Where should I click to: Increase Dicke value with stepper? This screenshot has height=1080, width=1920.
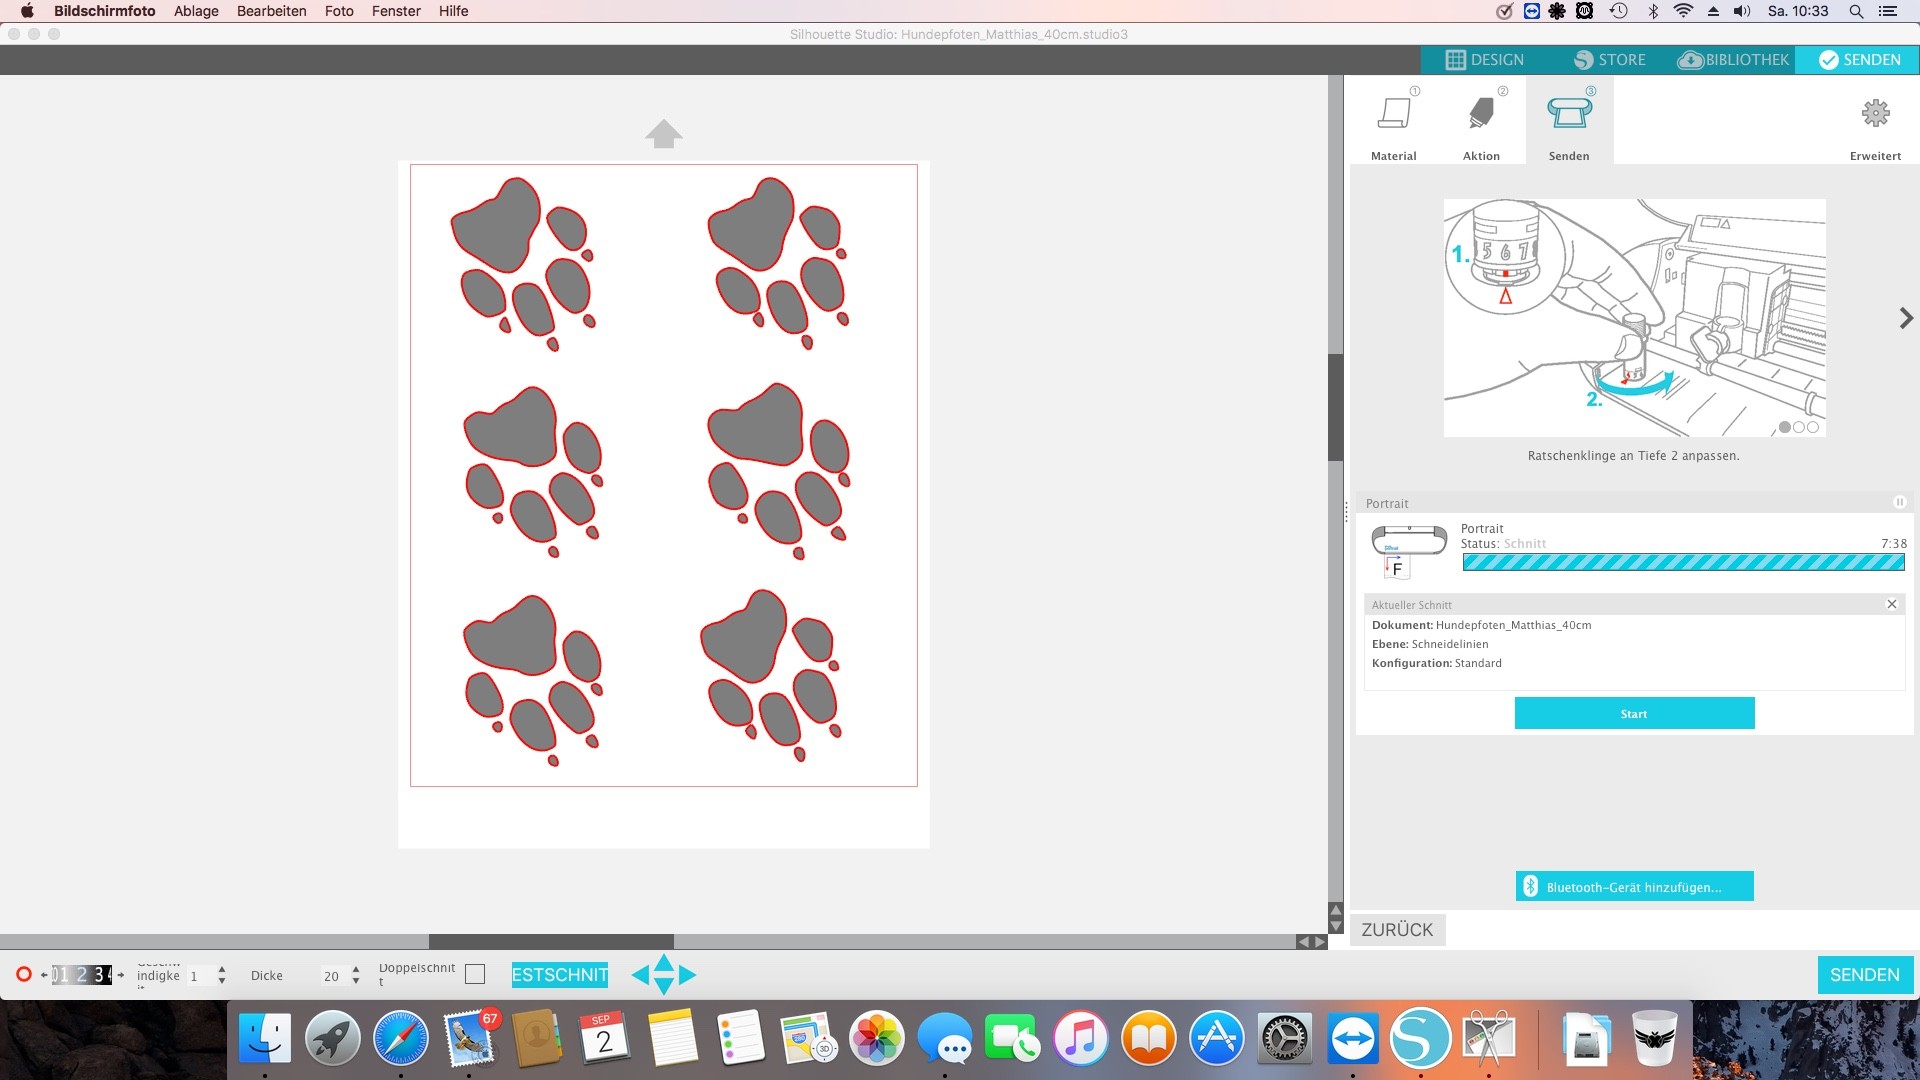point(356,969)
